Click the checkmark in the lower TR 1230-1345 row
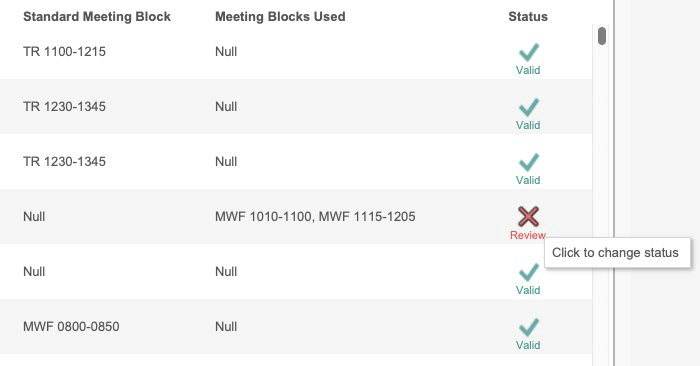This screenshot has width=700, height=366. (x=529, y=162)
